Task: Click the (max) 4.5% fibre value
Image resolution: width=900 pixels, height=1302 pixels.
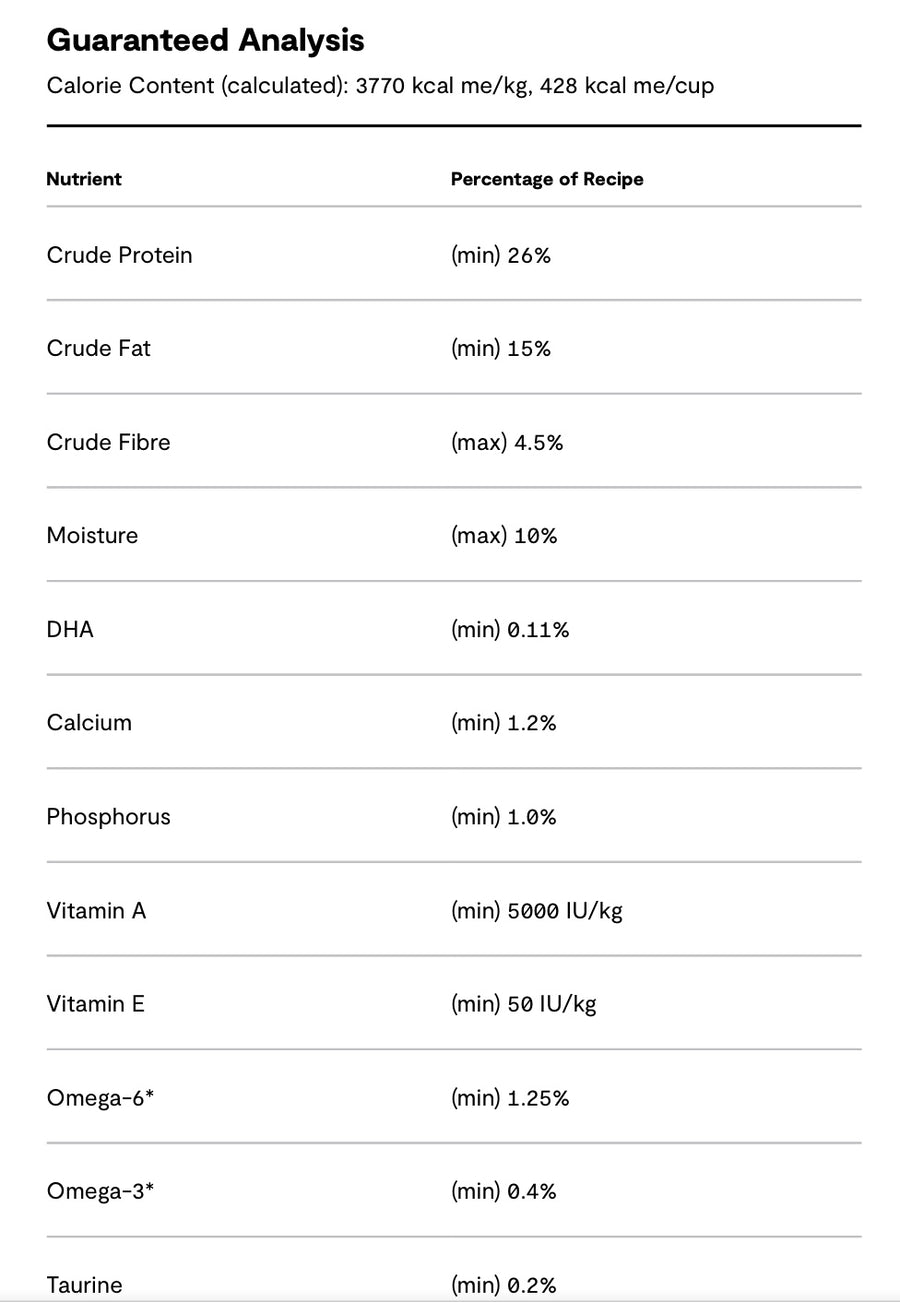Action: (x=506, y=442)
